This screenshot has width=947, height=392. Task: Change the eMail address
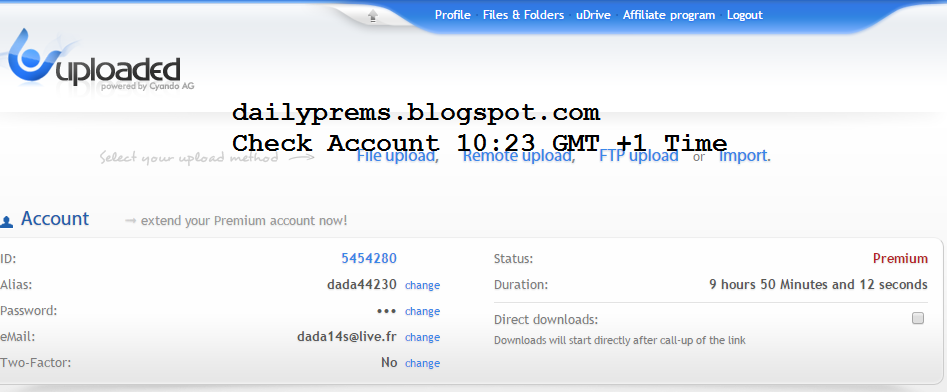[x=422, y=337]
